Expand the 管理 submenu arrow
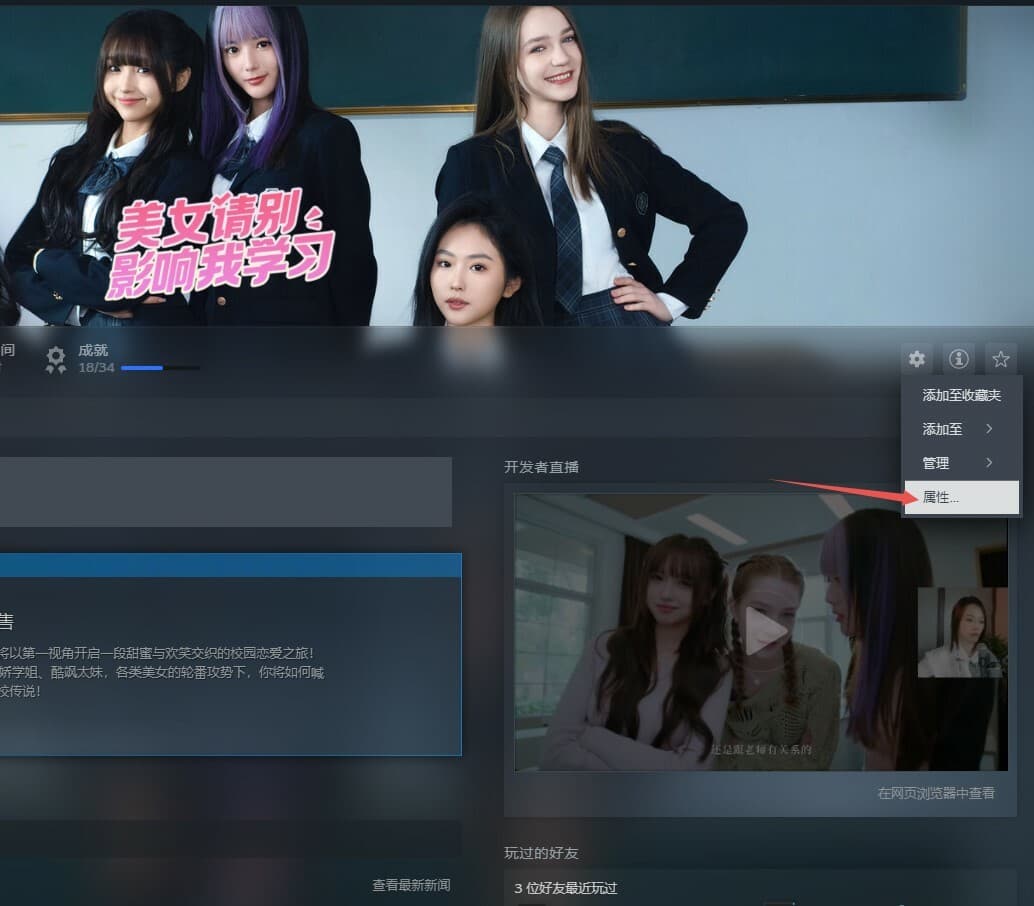The image size is (1034, 906). [x=989, y=462]
